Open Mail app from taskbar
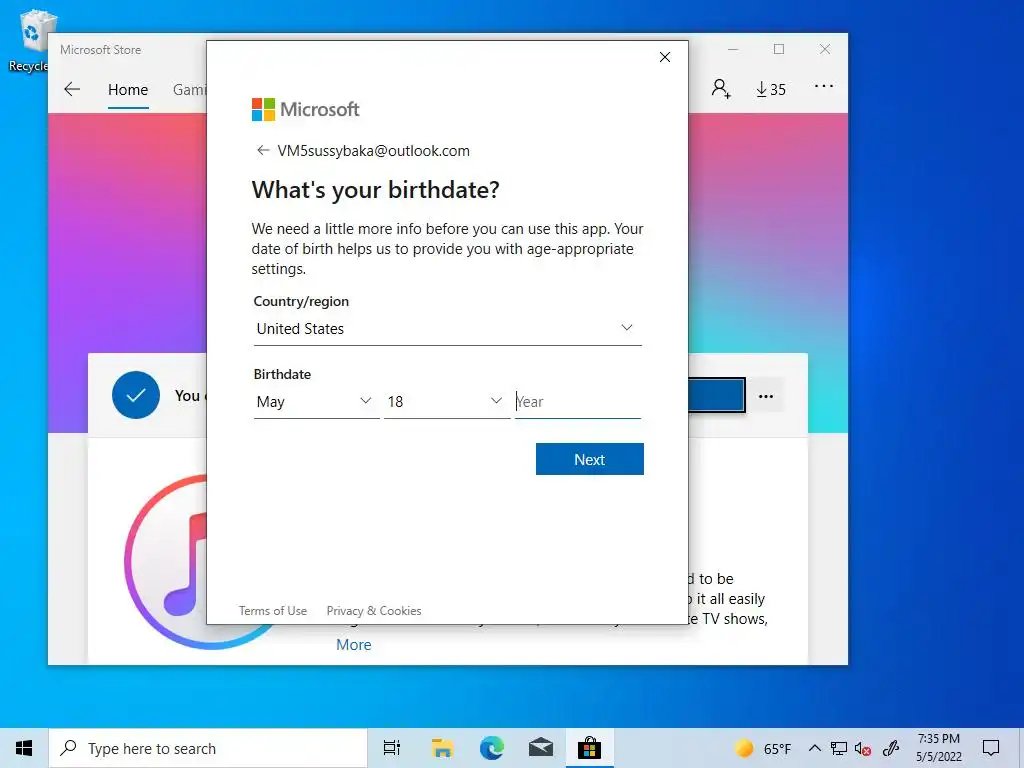This screenshot has height=768, width=1024. [x=541, y=748]
